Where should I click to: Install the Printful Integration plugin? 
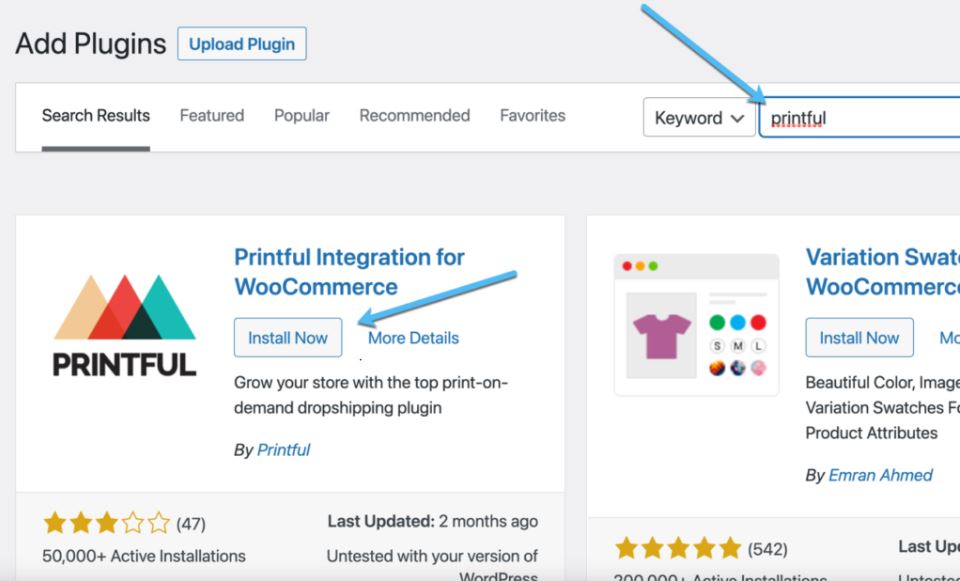288,338
